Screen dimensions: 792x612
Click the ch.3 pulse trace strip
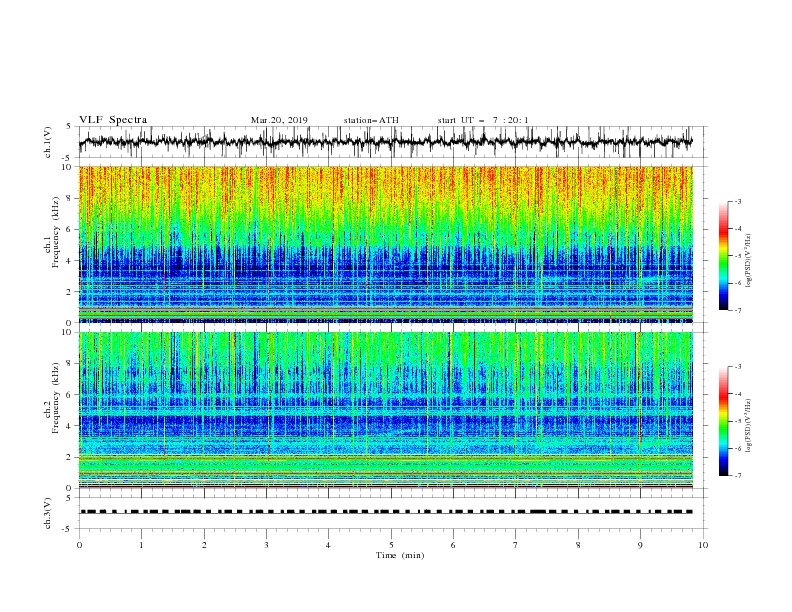(x=385, y=512)
